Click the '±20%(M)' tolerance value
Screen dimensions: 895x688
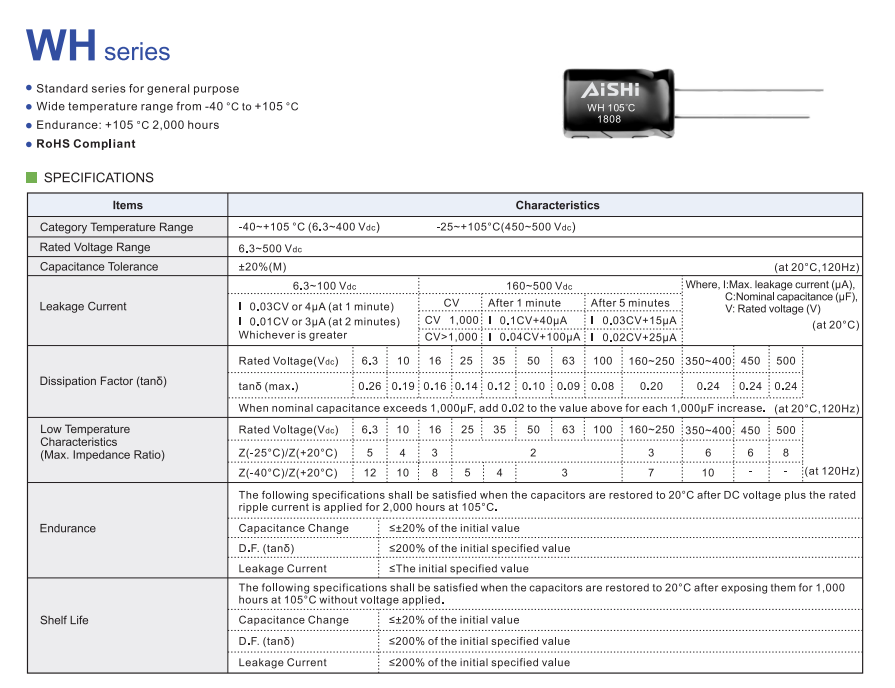(x=262, y=267)
